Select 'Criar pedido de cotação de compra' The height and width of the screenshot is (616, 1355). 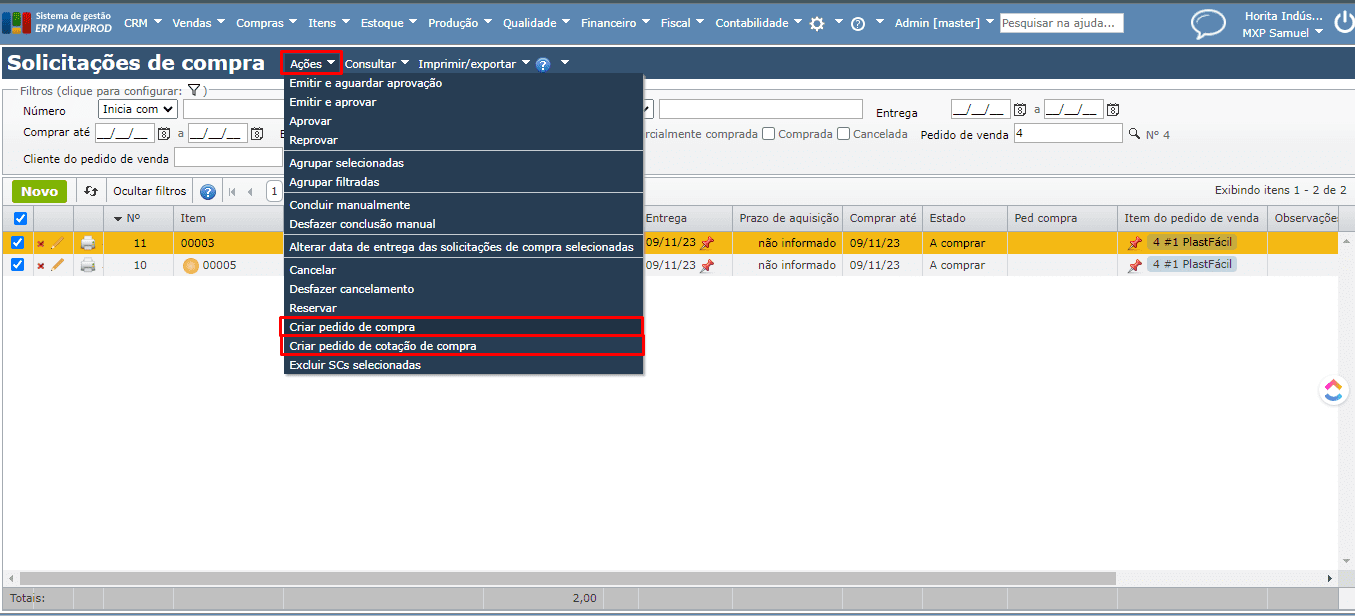click(x=463, y=346)
